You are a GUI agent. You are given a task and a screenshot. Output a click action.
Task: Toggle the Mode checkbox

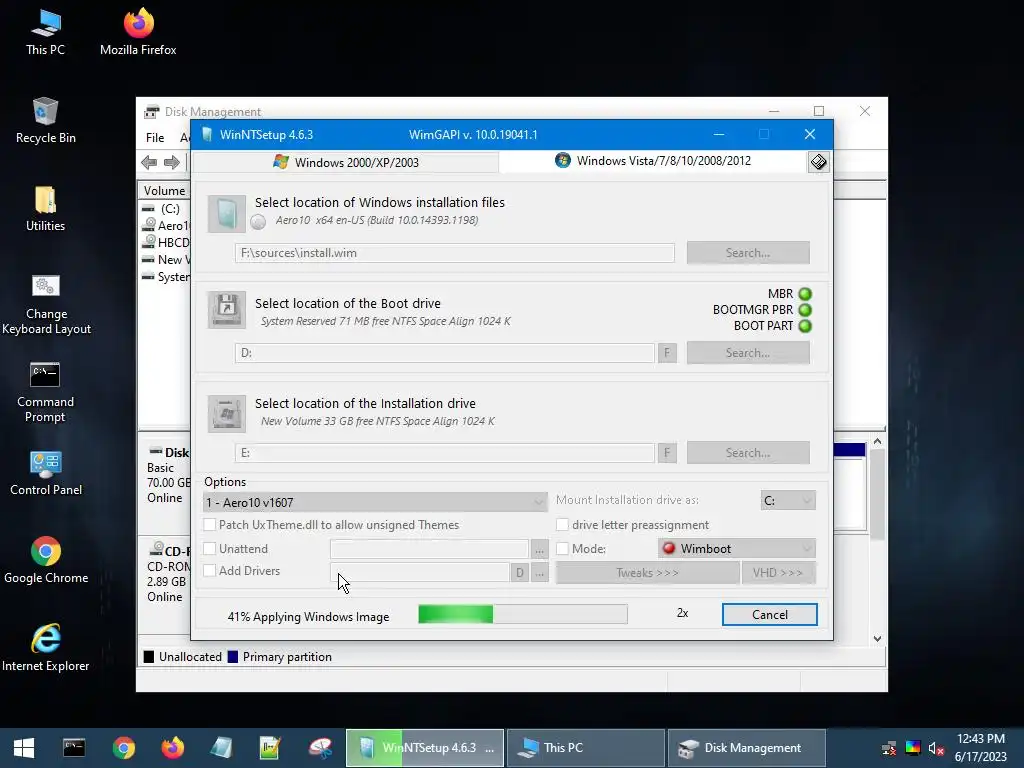point(562,549)
